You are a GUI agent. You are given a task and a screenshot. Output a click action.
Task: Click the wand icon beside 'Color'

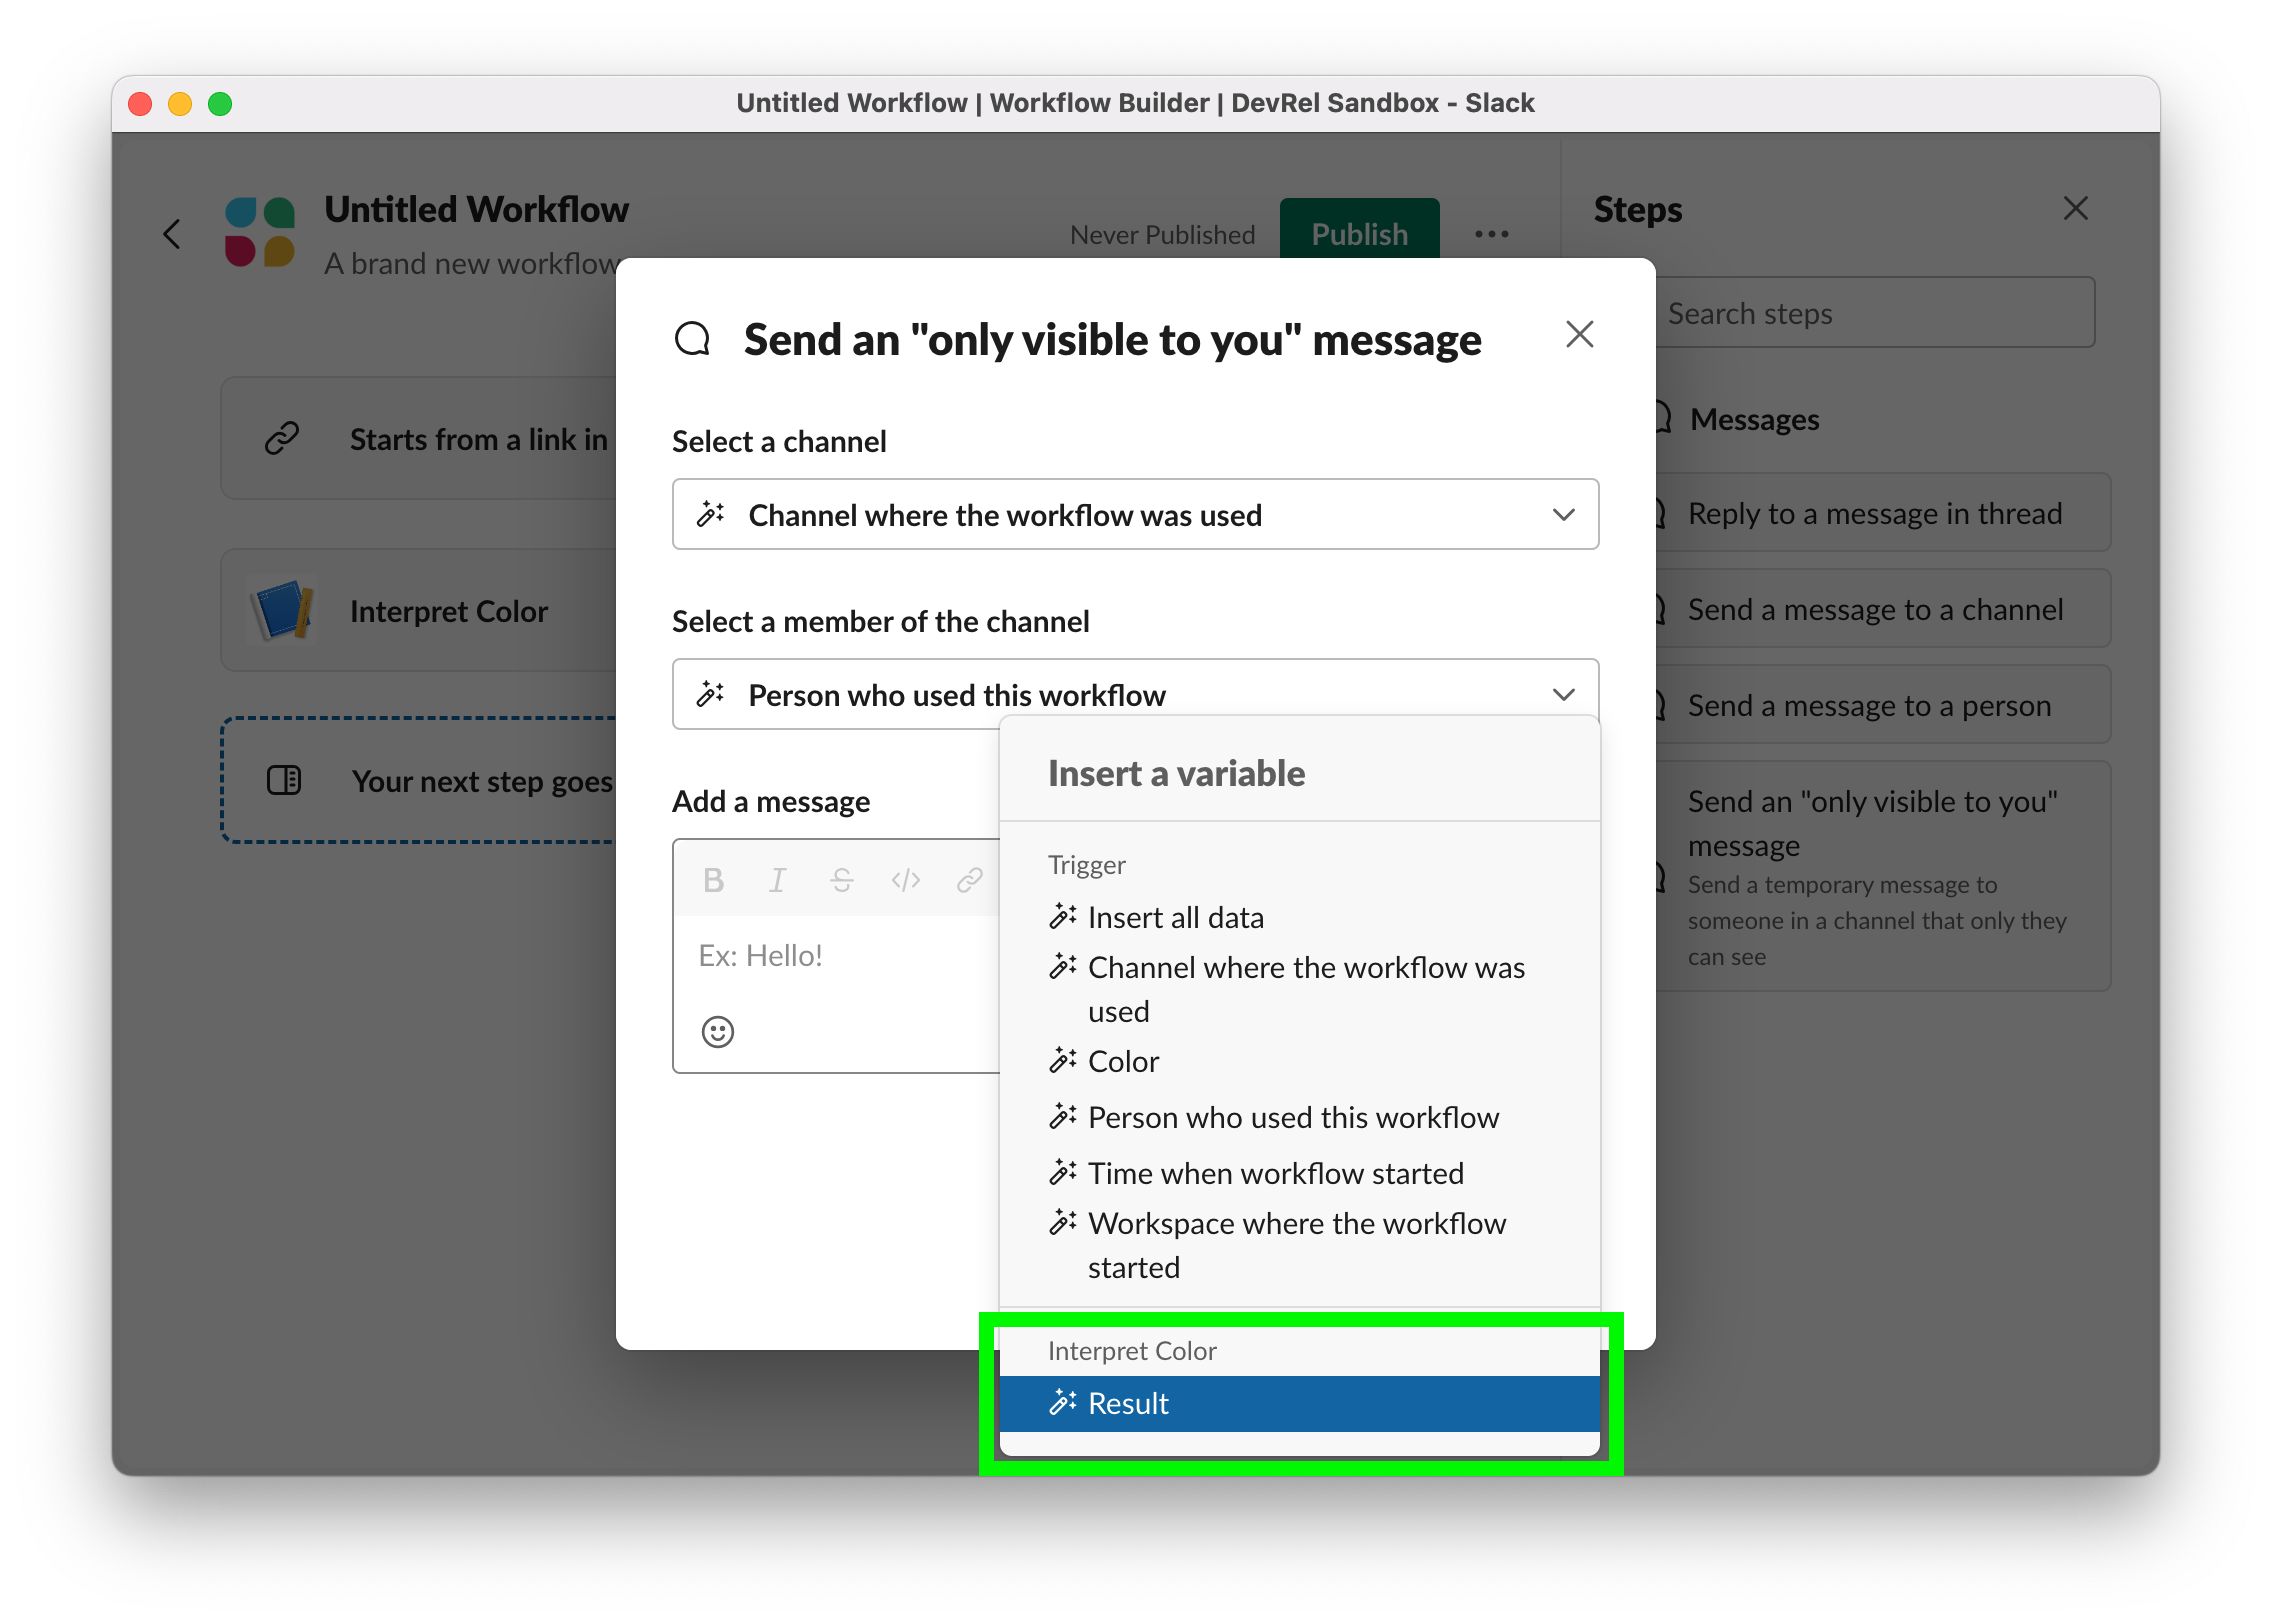click(1063, 1059)
